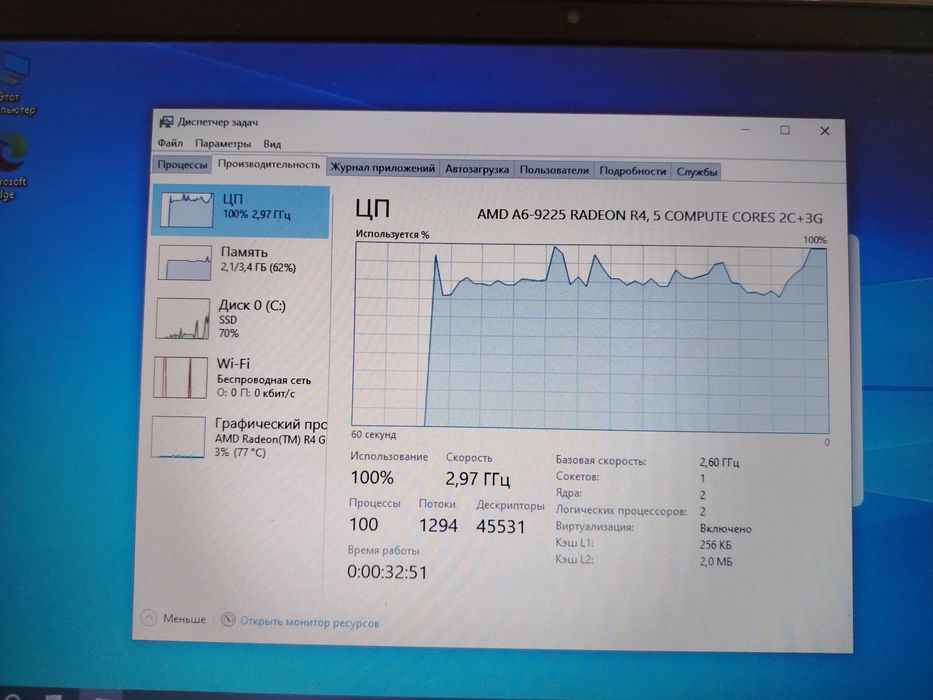Click the AMD A6-9225 processor name text
This screenshot has width=933, height=700.
[649, 215]
